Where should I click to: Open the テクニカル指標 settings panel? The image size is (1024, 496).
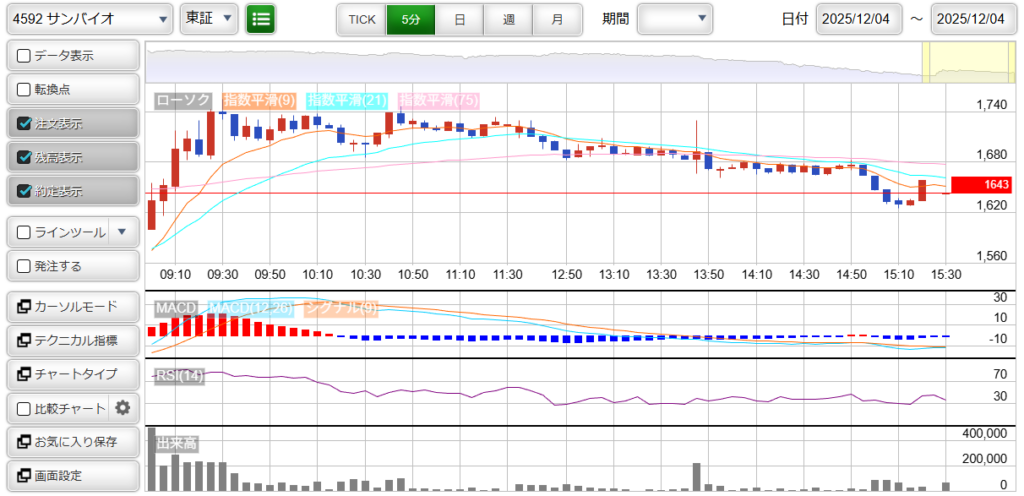72,341
